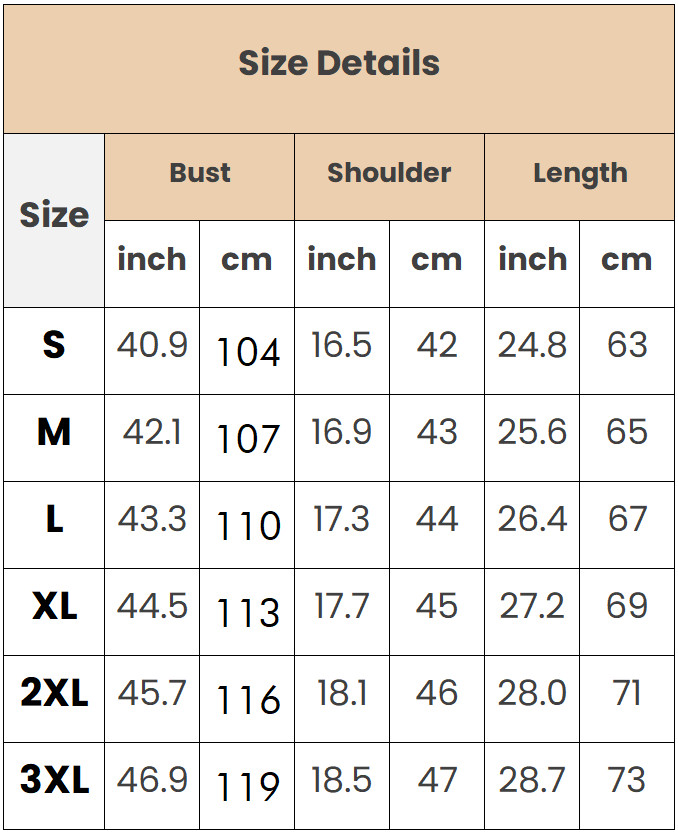The image size is (678, 835).
Task: Click the cm subheader under Length
Action: click(x=627, y=260)
